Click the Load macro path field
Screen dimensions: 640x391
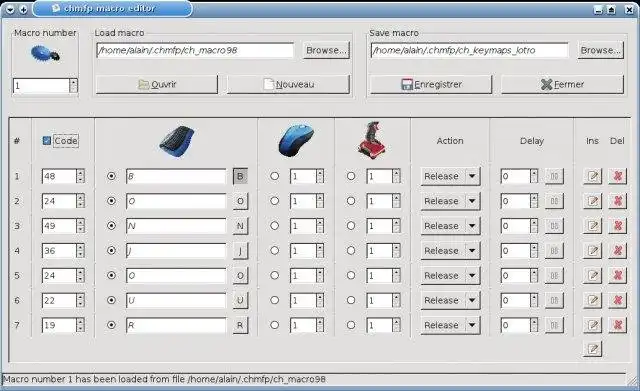pos(195,51)
